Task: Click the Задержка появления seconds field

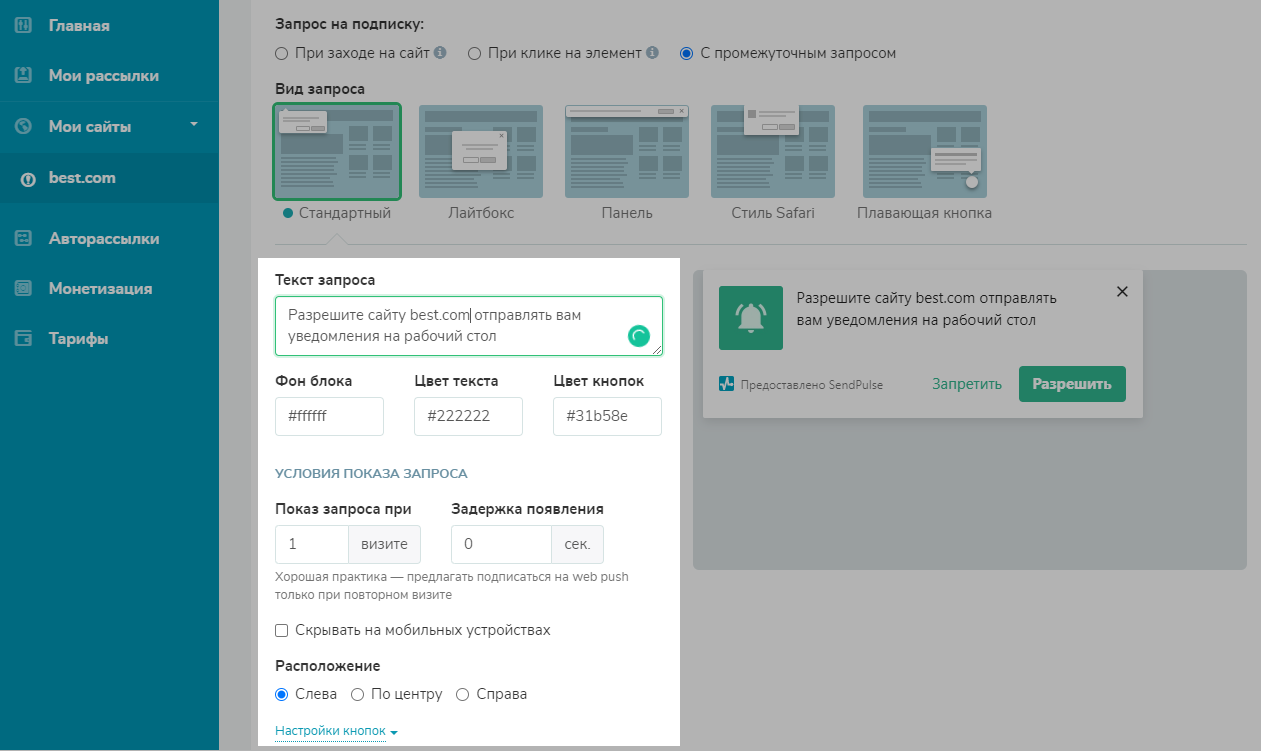Action: coord(501,545)
